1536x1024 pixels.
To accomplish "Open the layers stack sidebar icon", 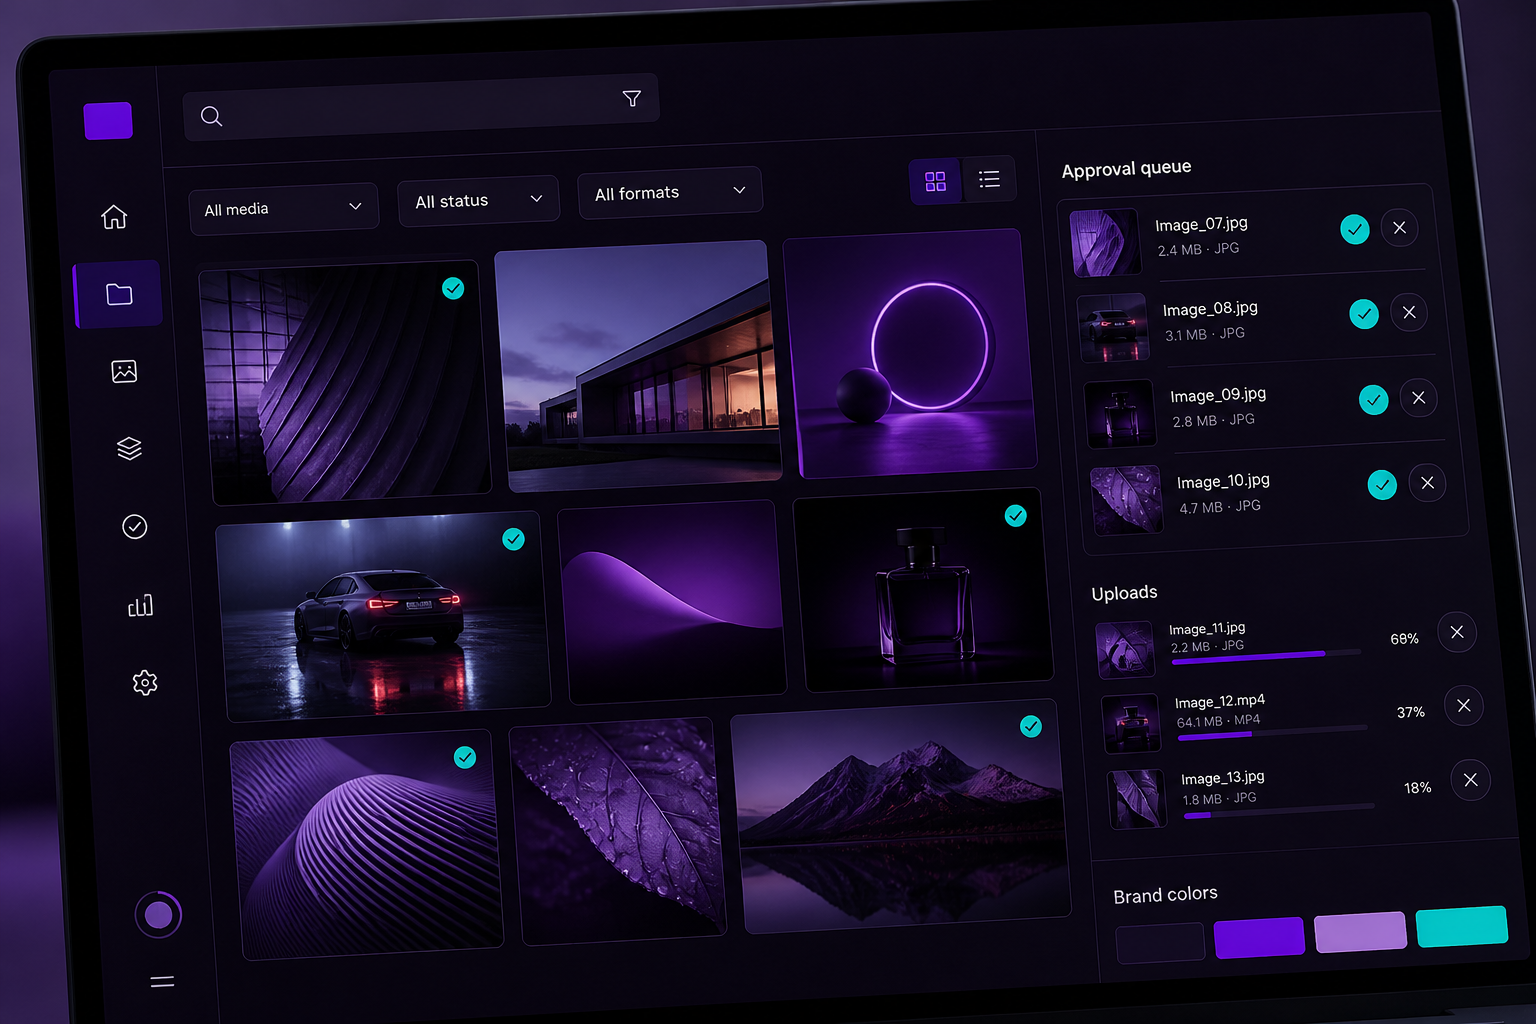I will click(x=129, y=448).
